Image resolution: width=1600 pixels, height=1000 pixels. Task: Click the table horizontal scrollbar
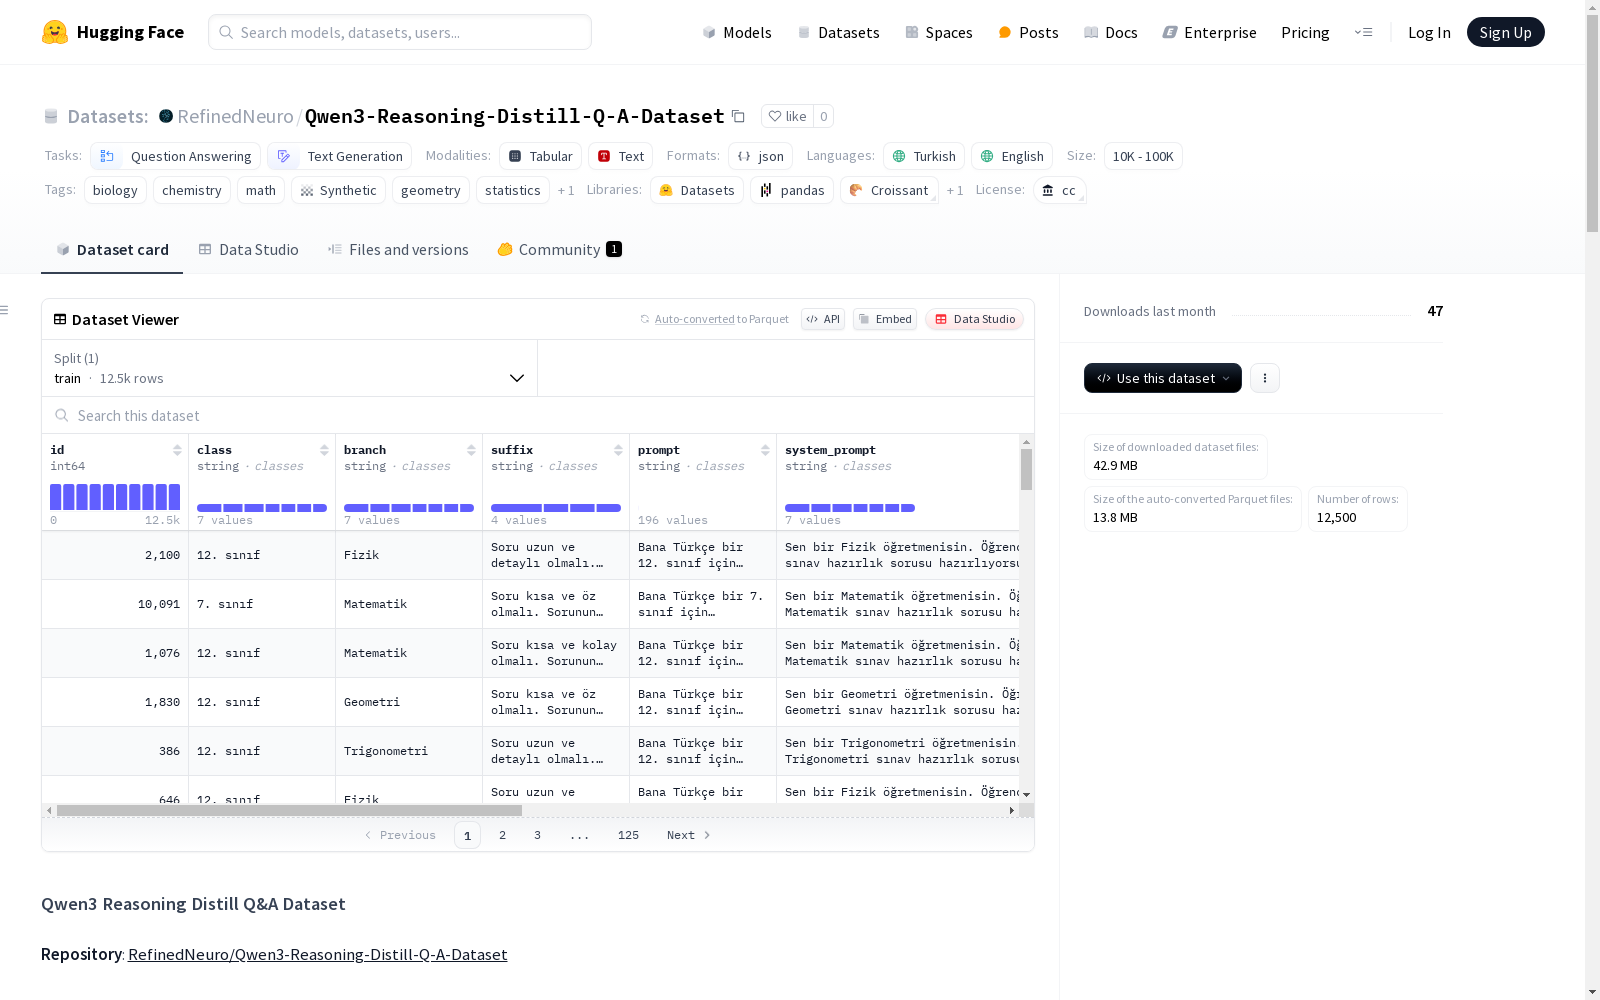click(289, 810)
